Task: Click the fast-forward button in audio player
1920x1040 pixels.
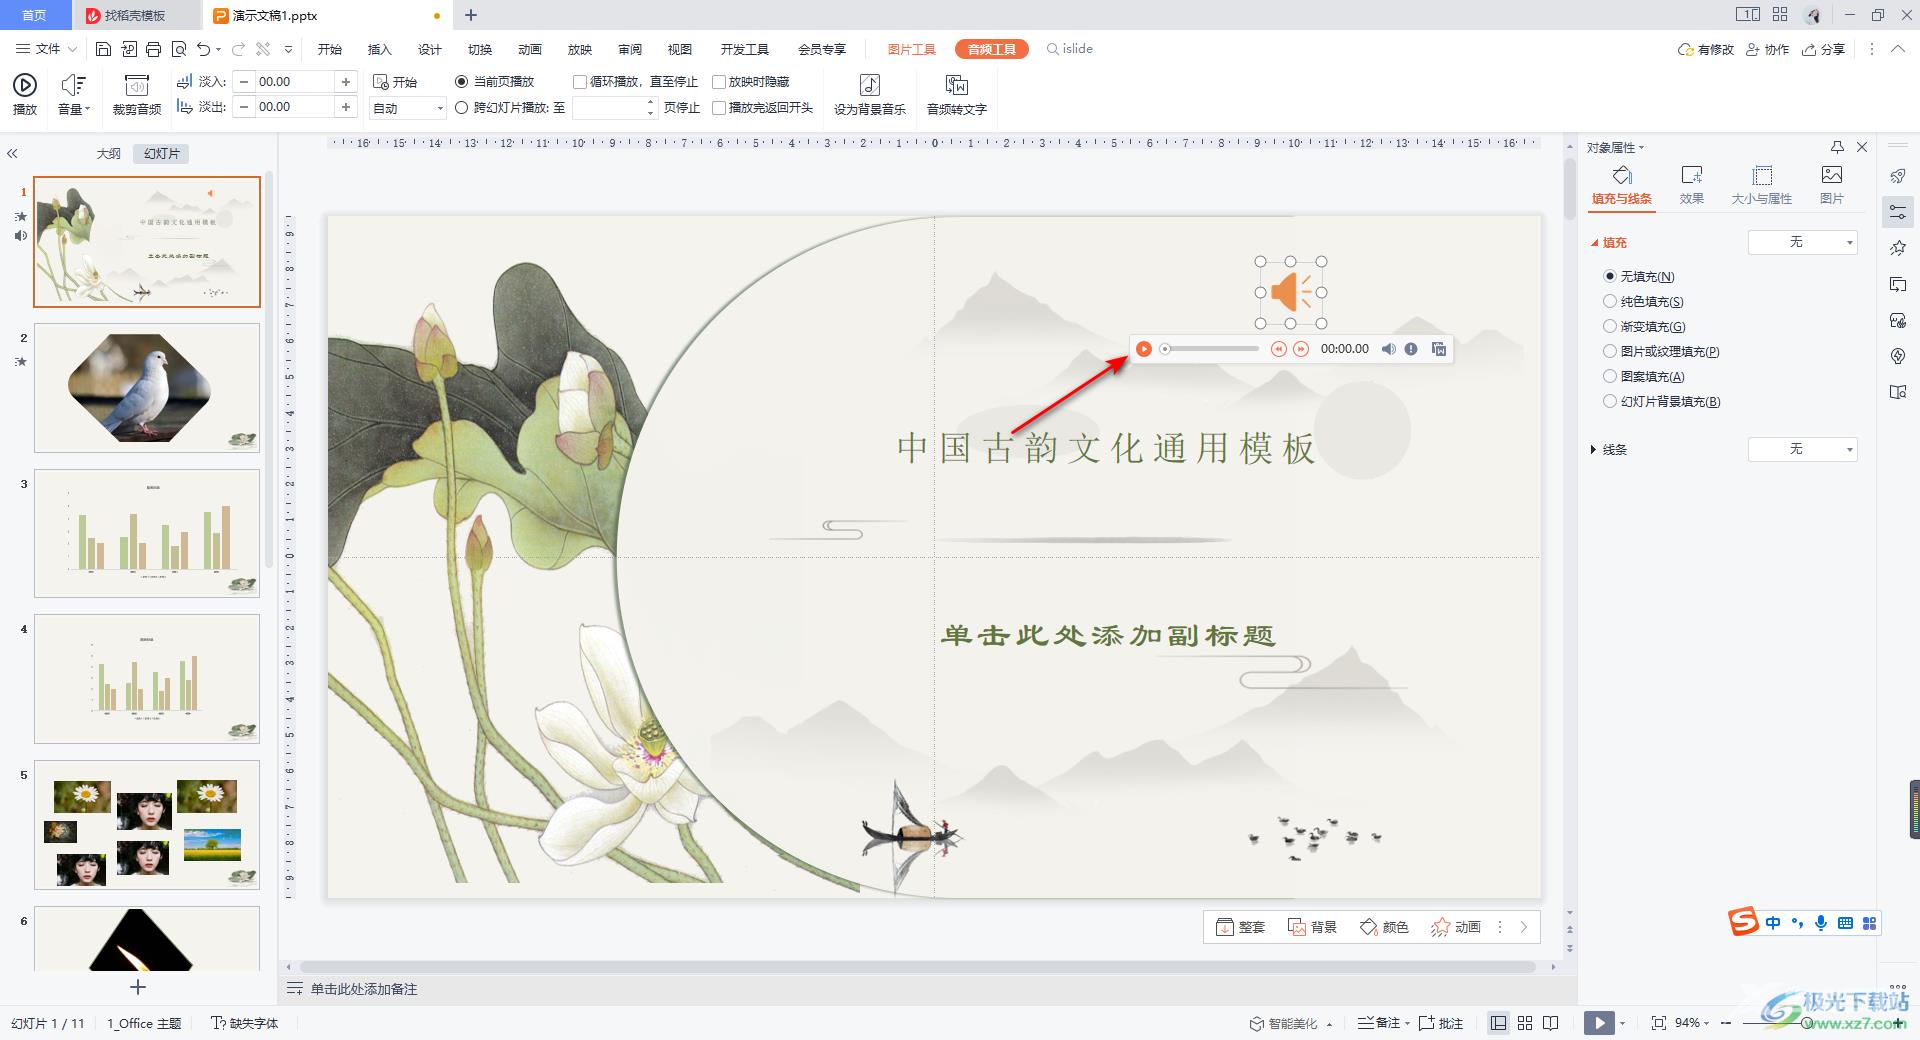Action: pos(1301,349)
